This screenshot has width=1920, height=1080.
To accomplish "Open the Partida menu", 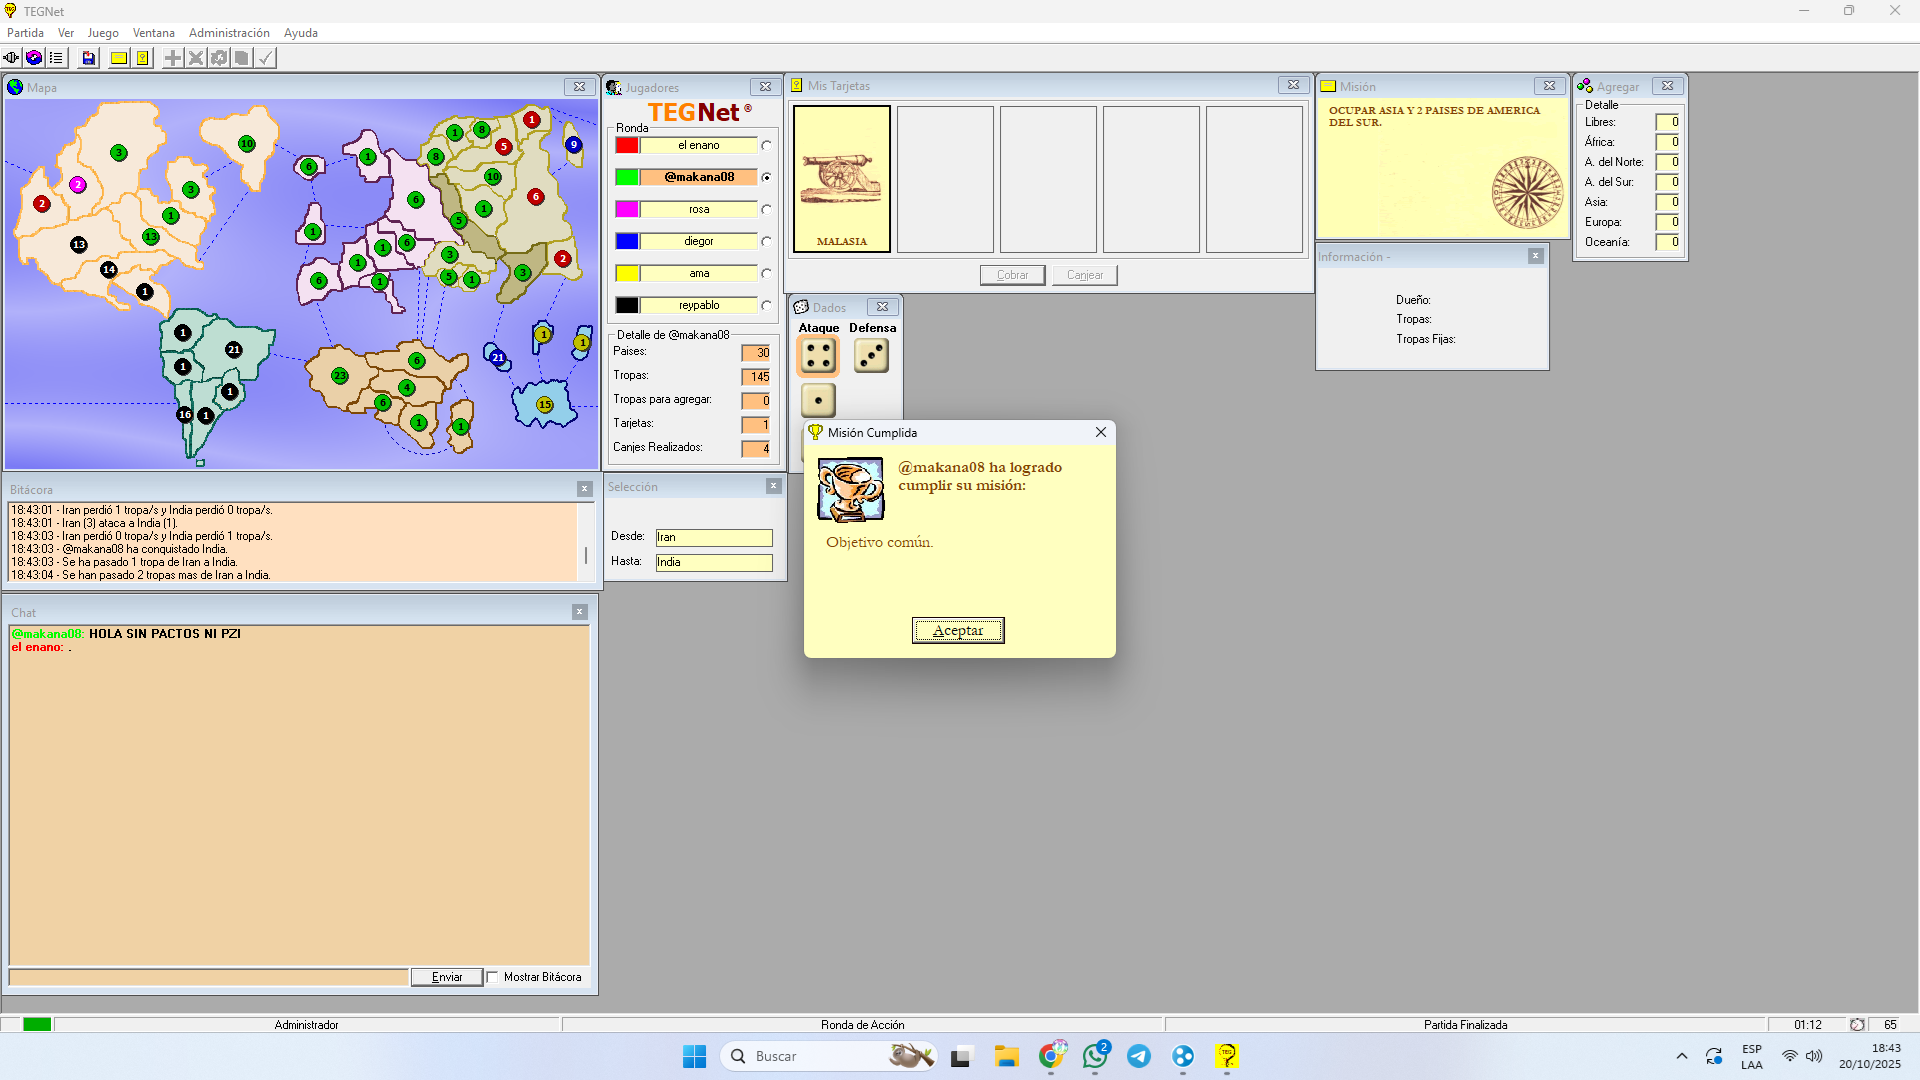I will click(25, 33).
